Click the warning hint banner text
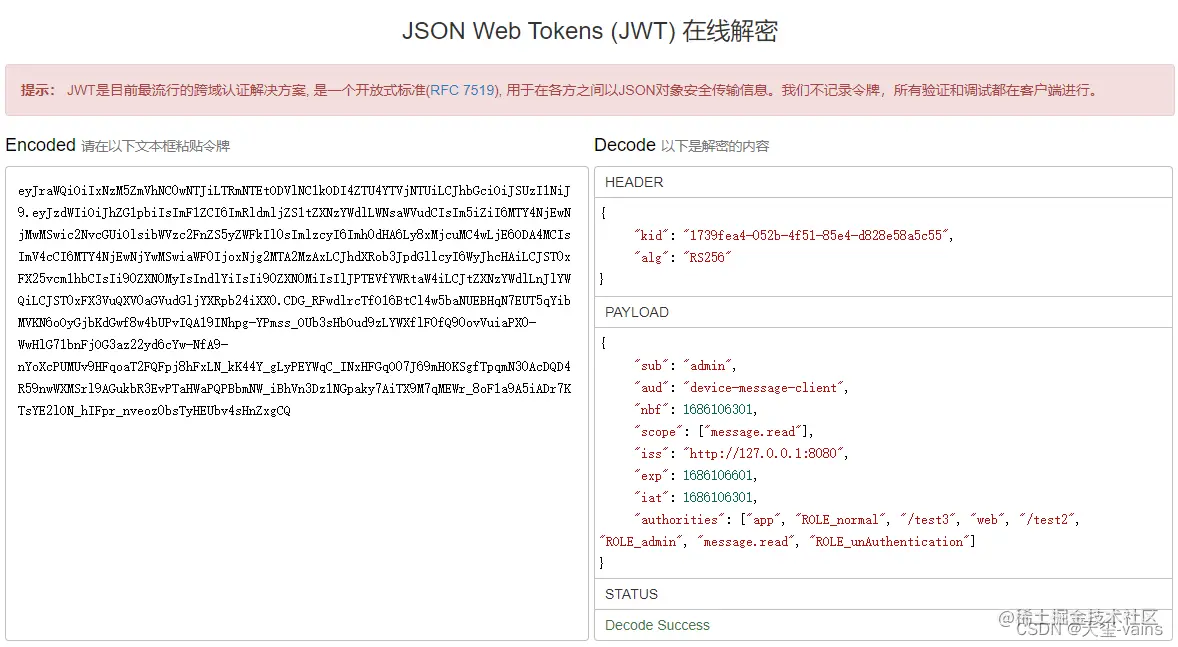Screen dimensions: 1178x647 tap(300, 90)
